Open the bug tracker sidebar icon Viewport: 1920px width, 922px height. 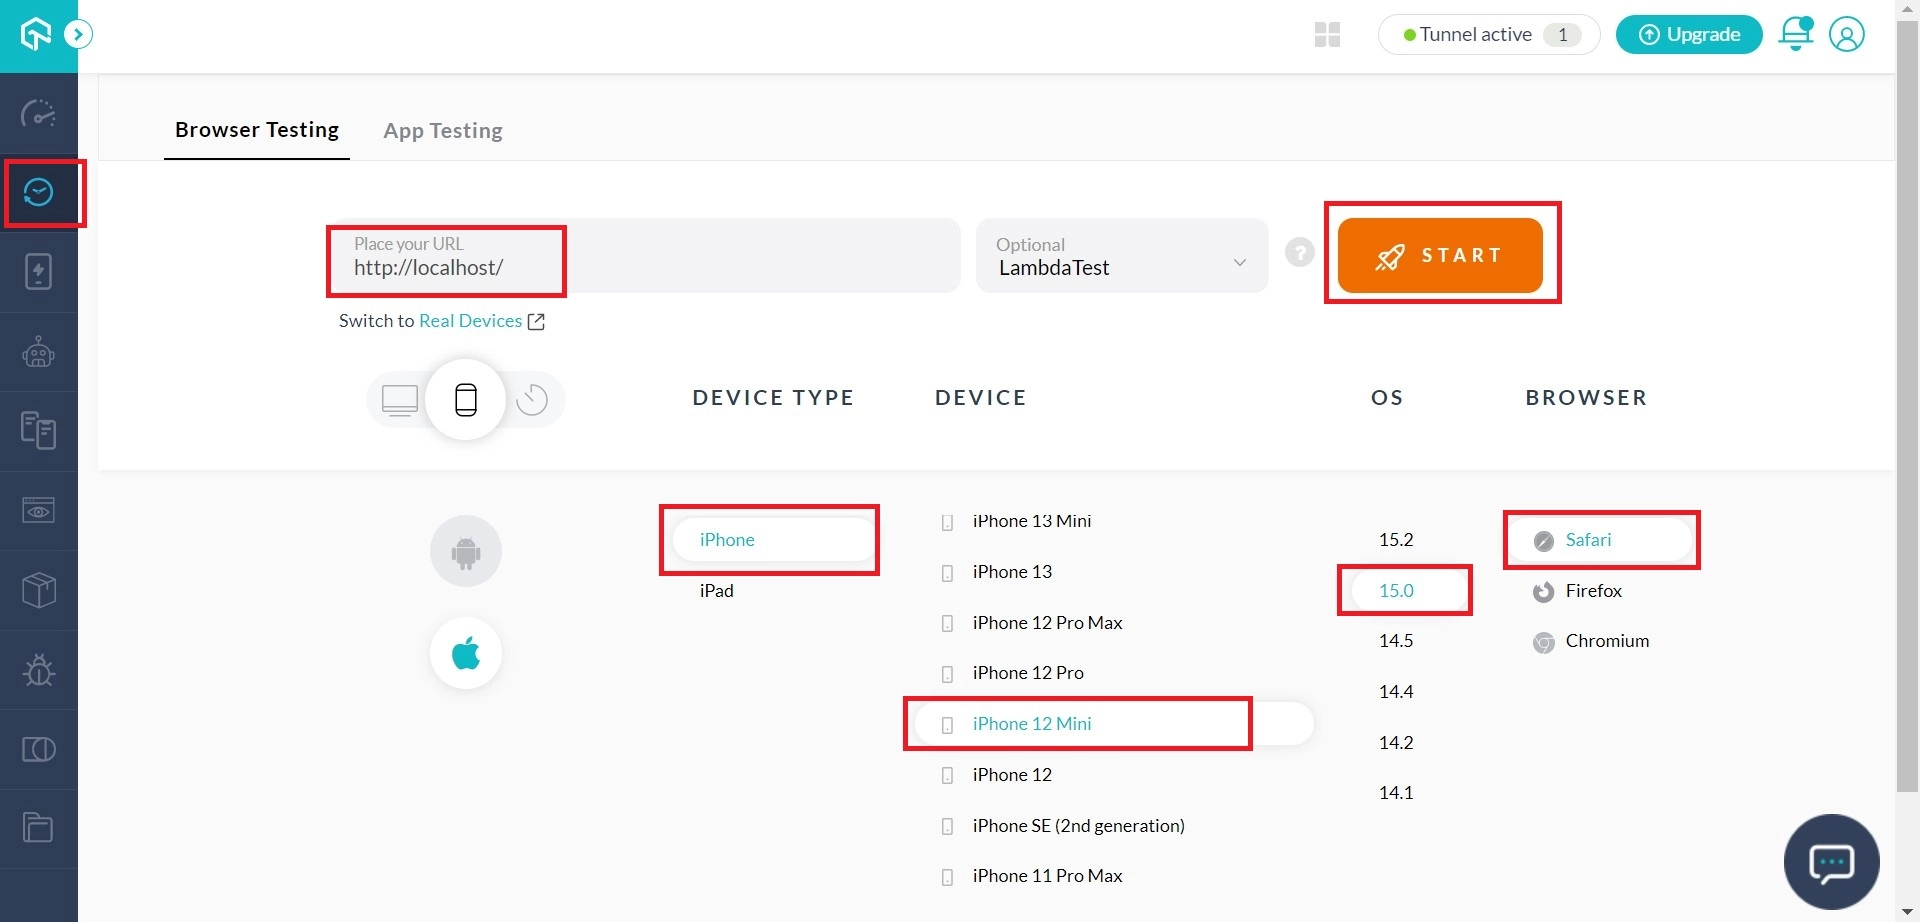pyautogui.click(x=39, y=669)
